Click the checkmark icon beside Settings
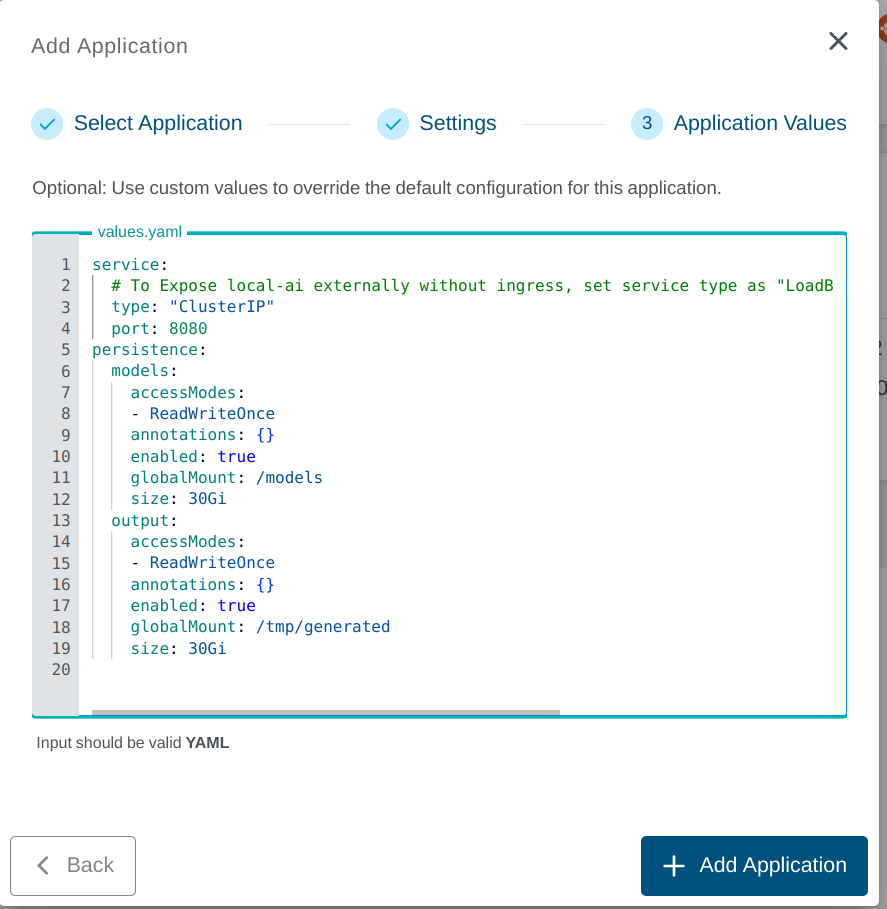Viewport: 887px width, 909px height. (x=392, y=123)
